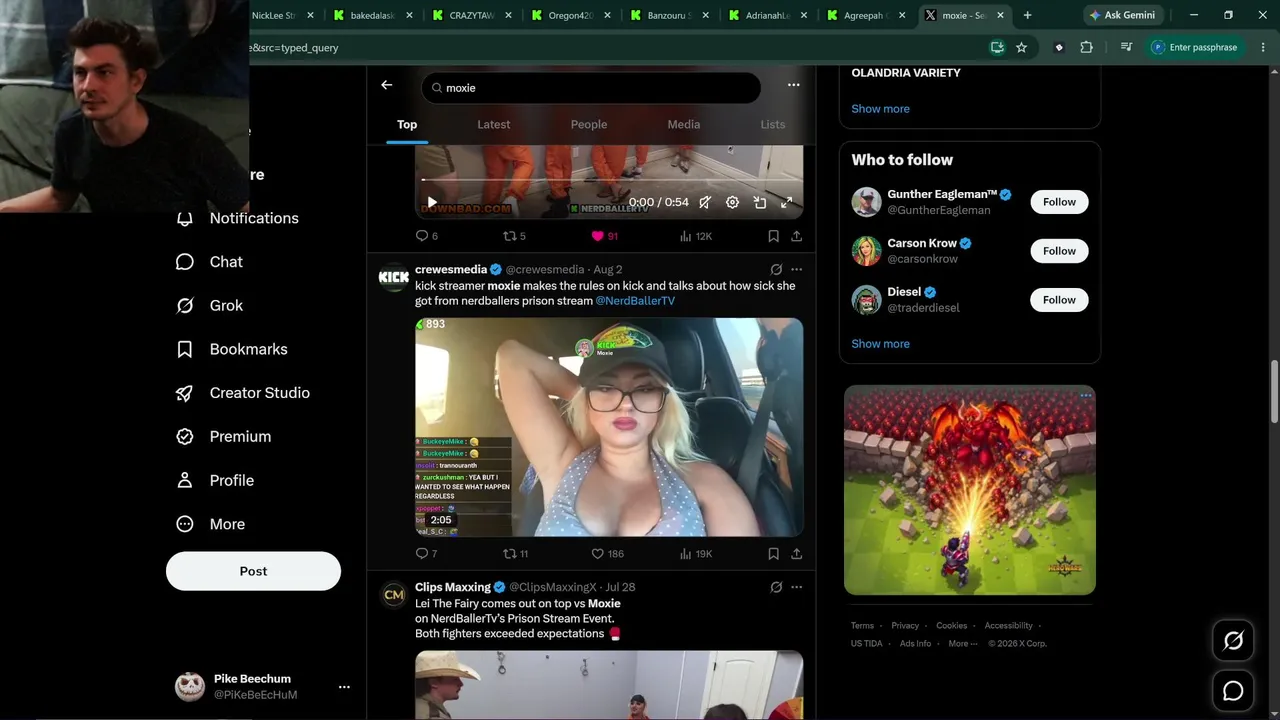Unlike the post with 91 likes
Viewport: 1280px width, 720px height.
[x=605, y=236]
